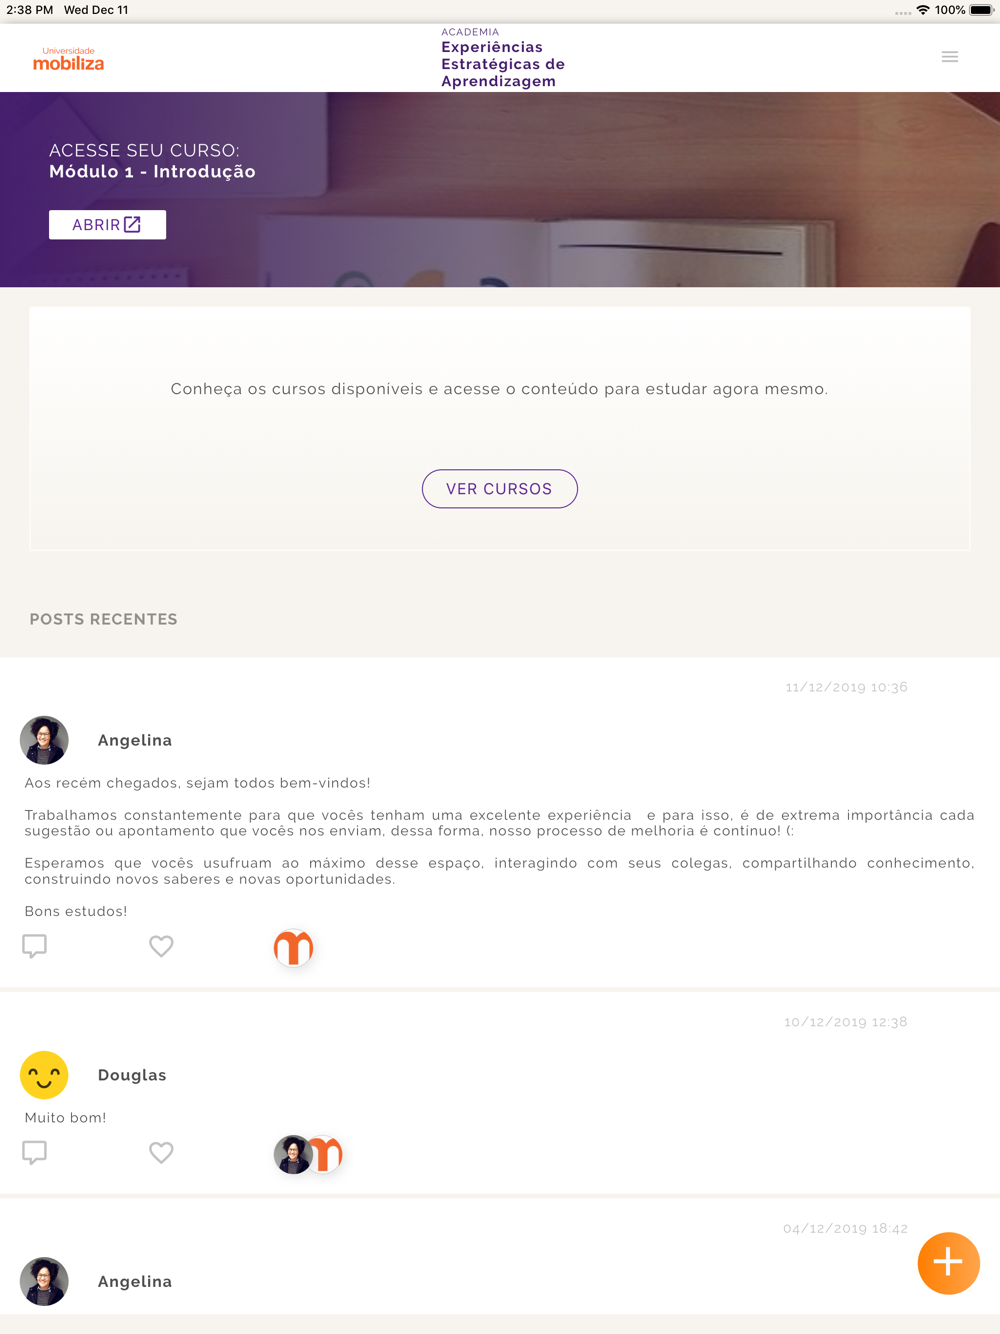This screenshot has width=1000, height=1334.
Task: Click the name Douglas
Action: pos(132,1075)
